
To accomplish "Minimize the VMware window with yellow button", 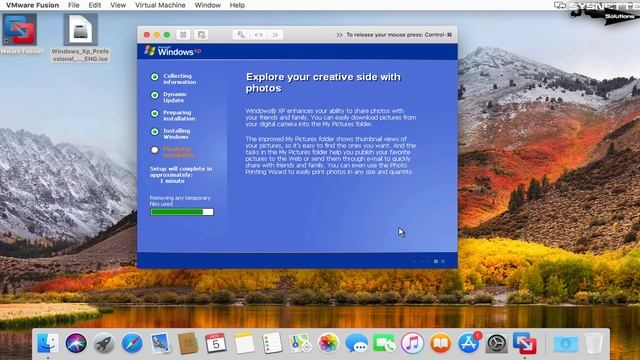I will pyautogui.click(x=157, y=35).
